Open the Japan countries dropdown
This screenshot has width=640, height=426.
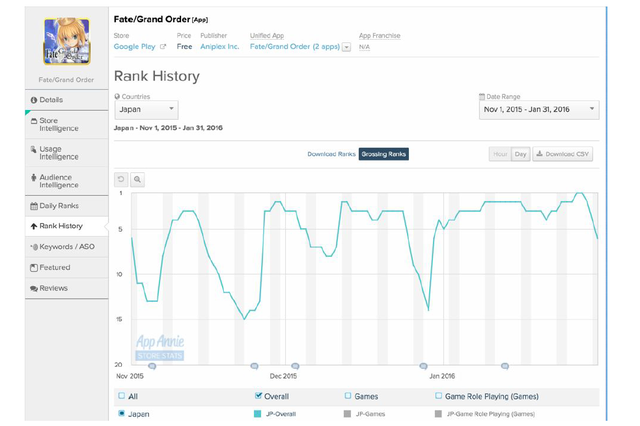pos(146,109)
